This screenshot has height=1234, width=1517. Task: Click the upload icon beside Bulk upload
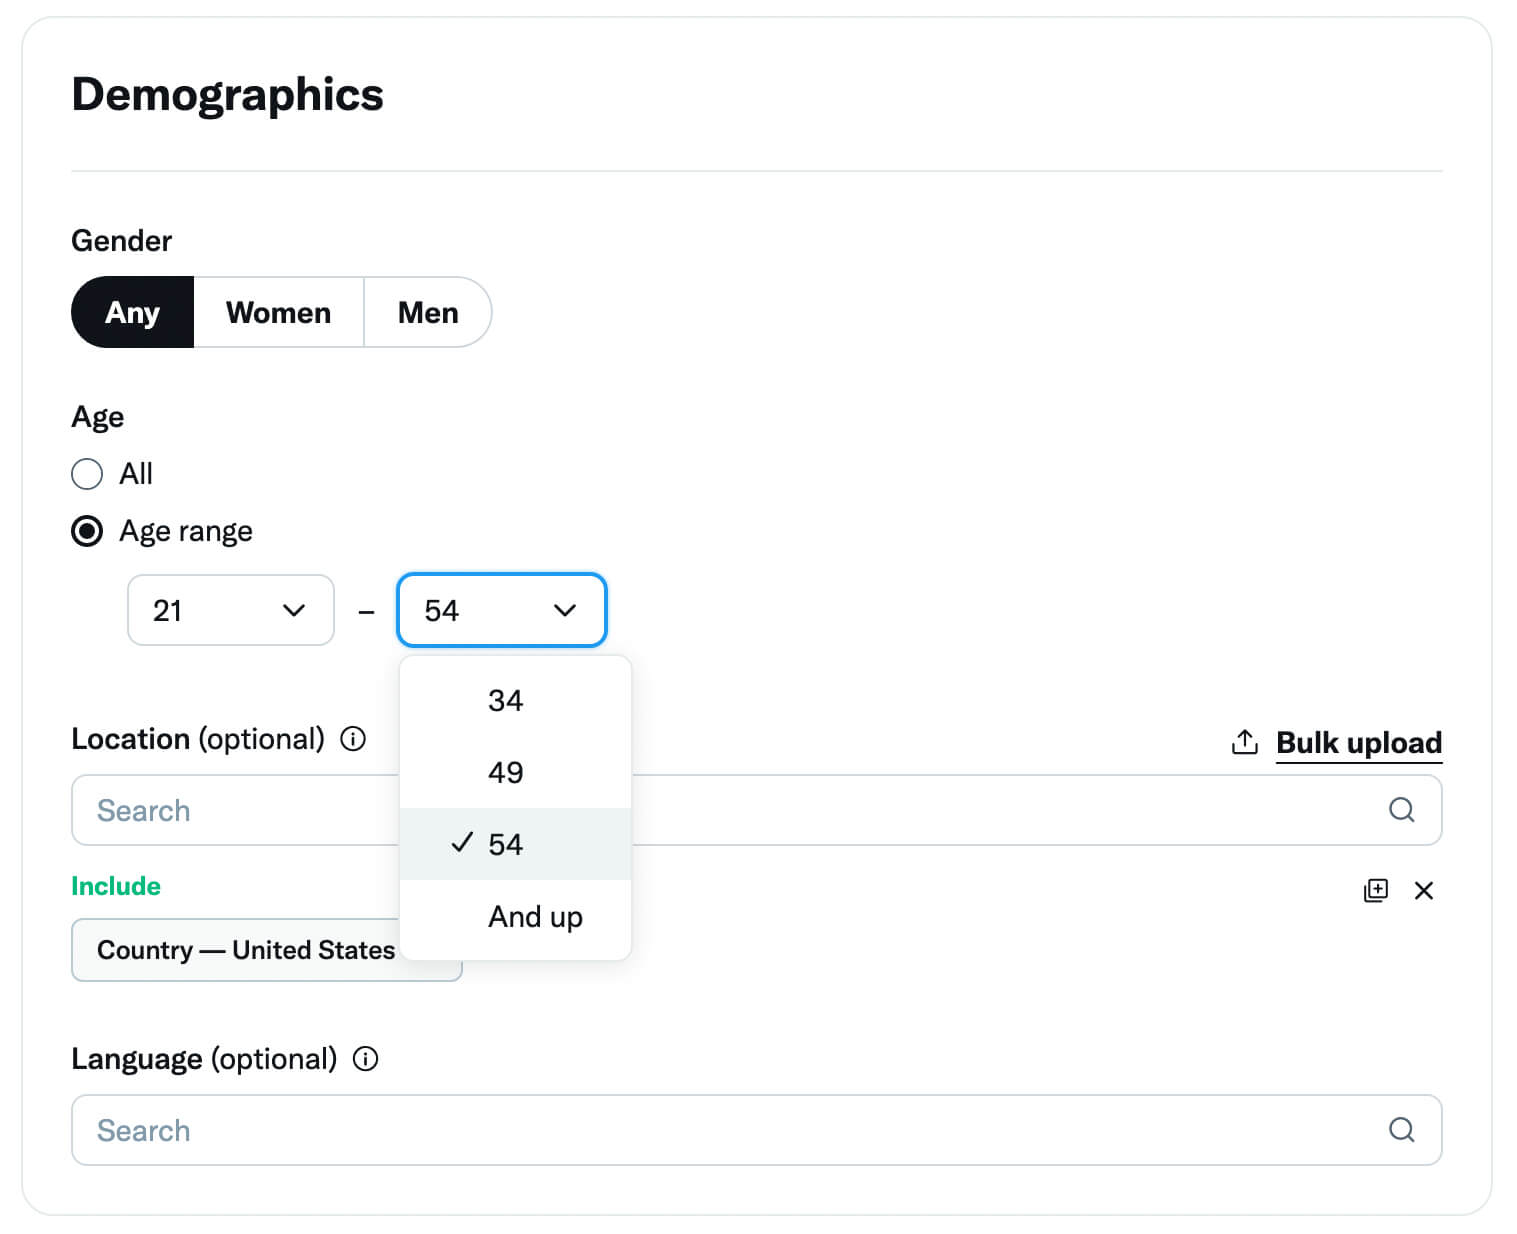[1245, 742]
